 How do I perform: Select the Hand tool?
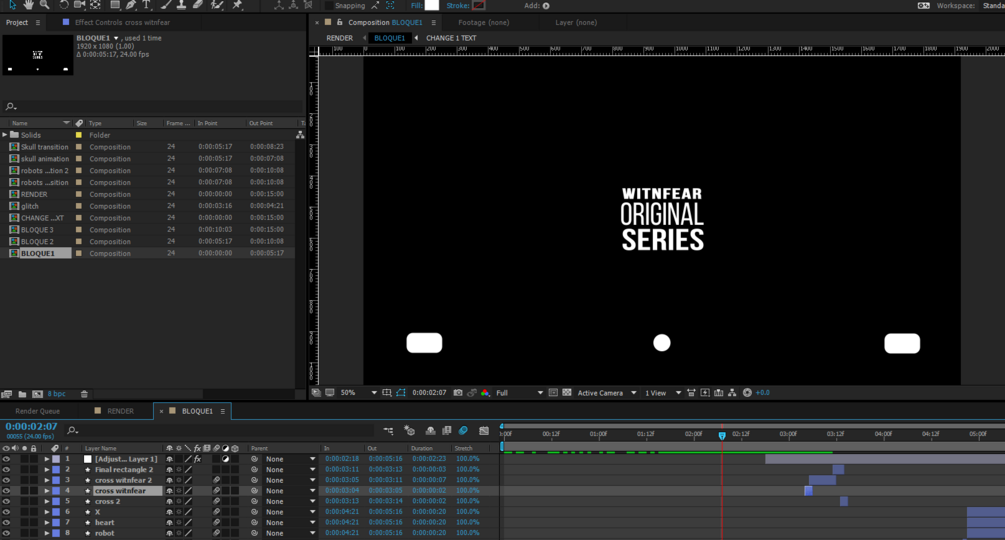tap(28, 4)
